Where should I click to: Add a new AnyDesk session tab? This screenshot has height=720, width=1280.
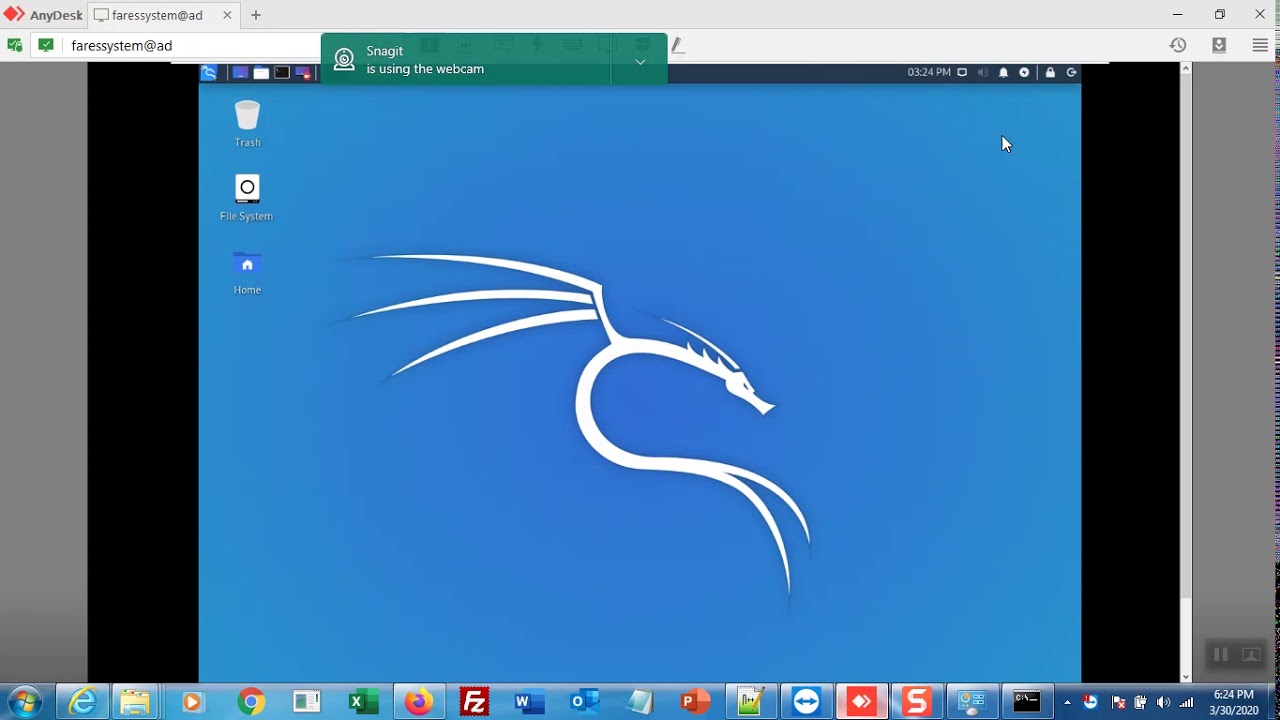[x=256, y=15]
